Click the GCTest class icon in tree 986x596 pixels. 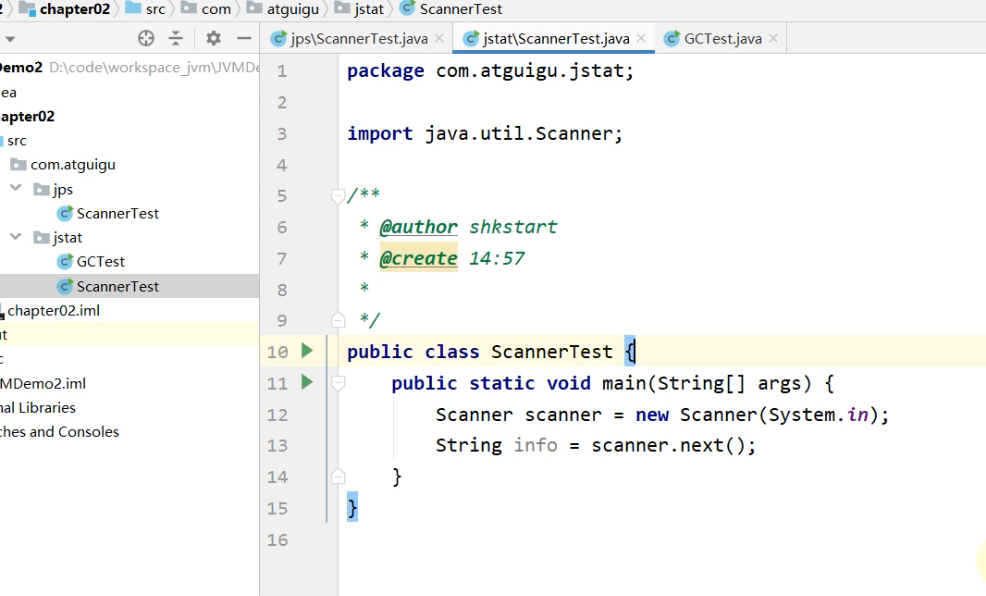[x=65, y=262]
